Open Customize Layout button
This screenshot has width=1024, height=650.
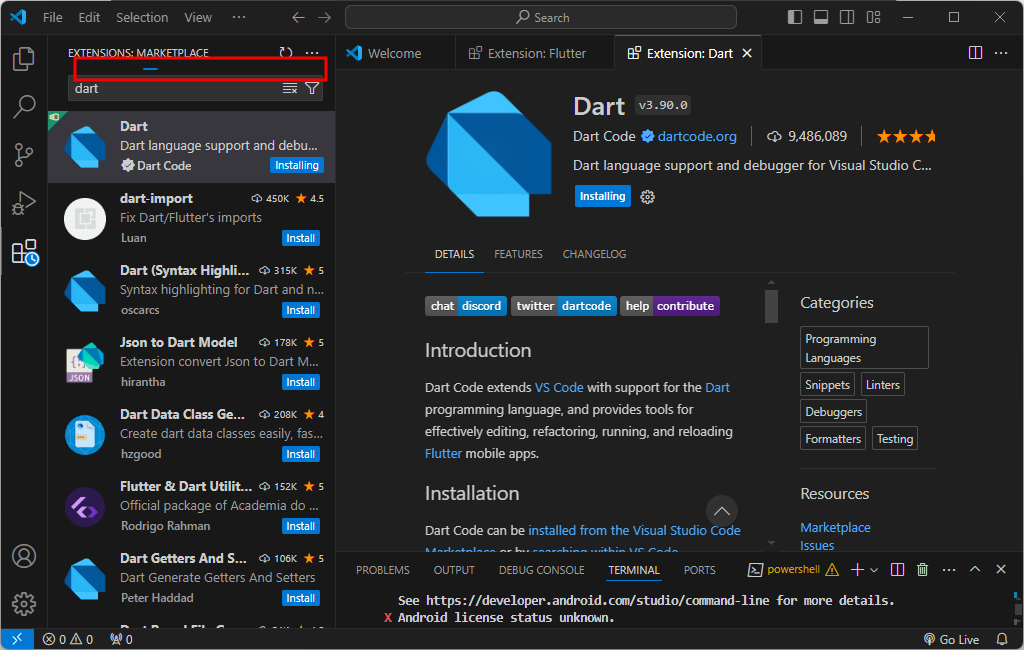point(874,18)
